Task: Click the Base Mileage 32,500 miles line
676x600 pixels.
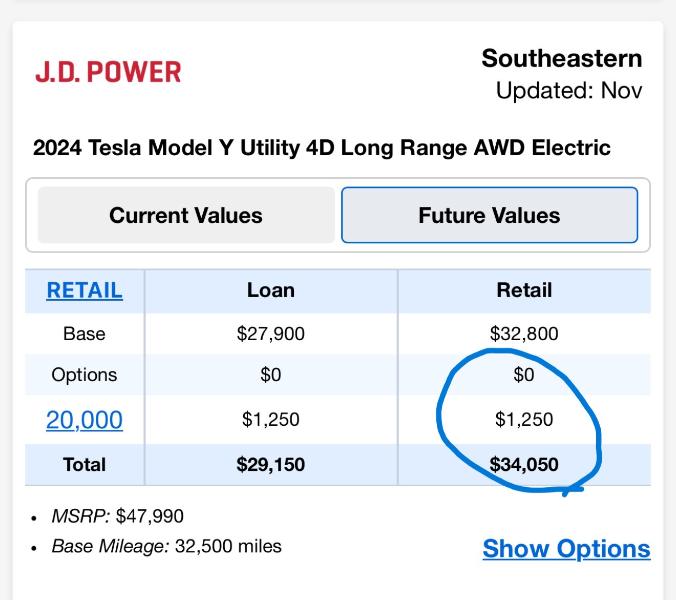Action: [x=166, y=546]
